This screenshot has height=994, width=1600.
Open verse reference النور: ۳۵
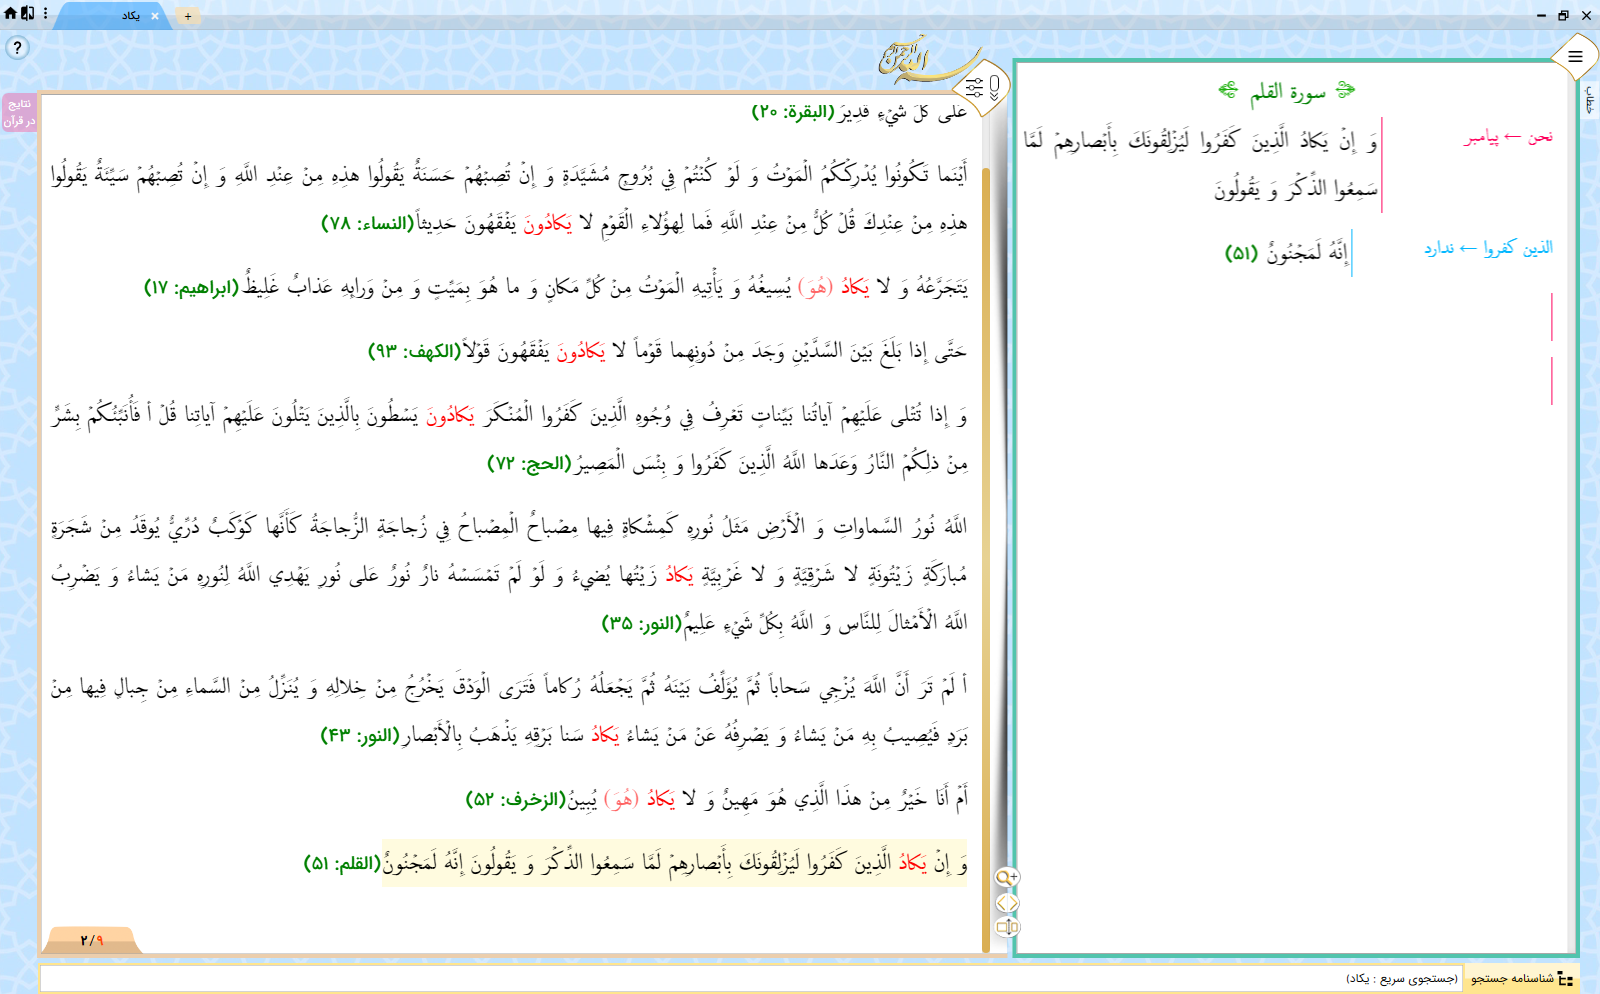(641, 624)
